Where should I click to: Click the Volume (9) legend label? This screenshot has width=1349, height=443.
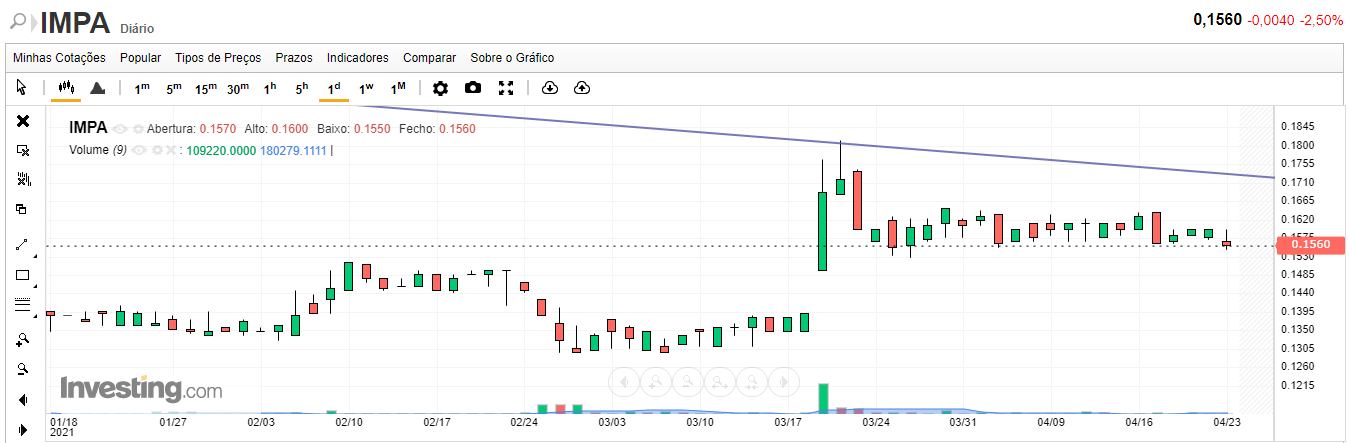click(x=98, y=150)
